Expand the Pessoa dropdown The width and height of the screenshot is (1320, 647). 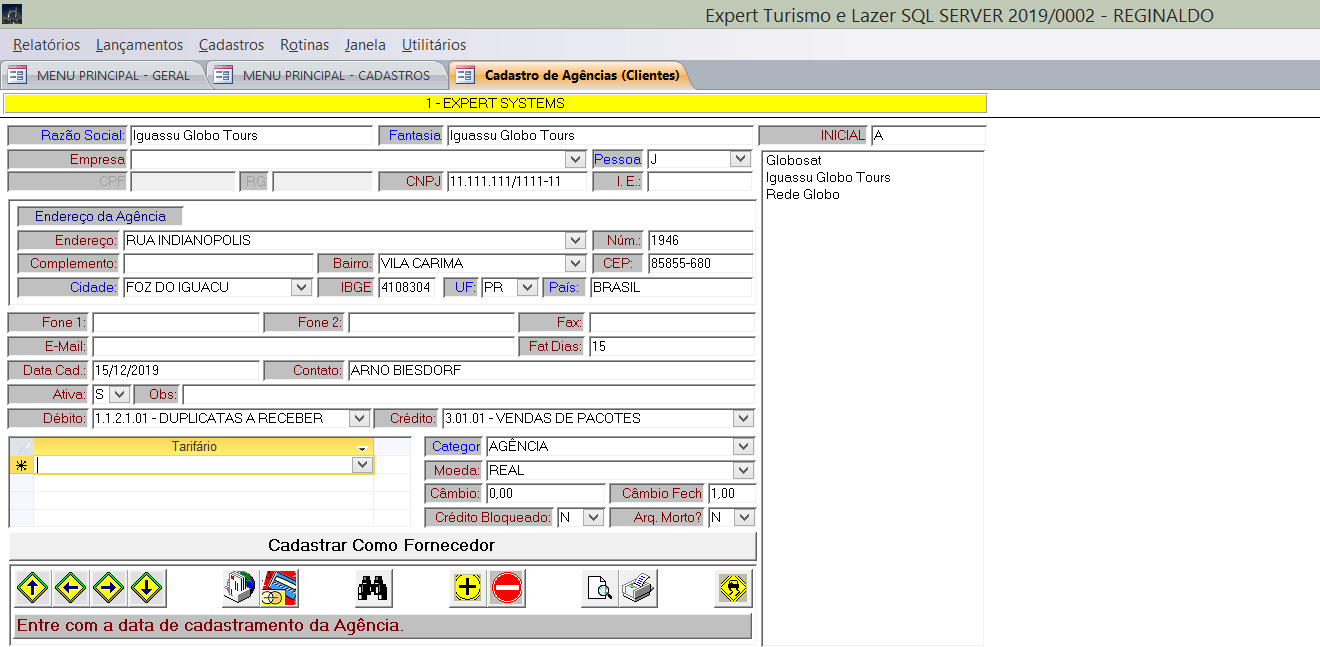[740, 159]
